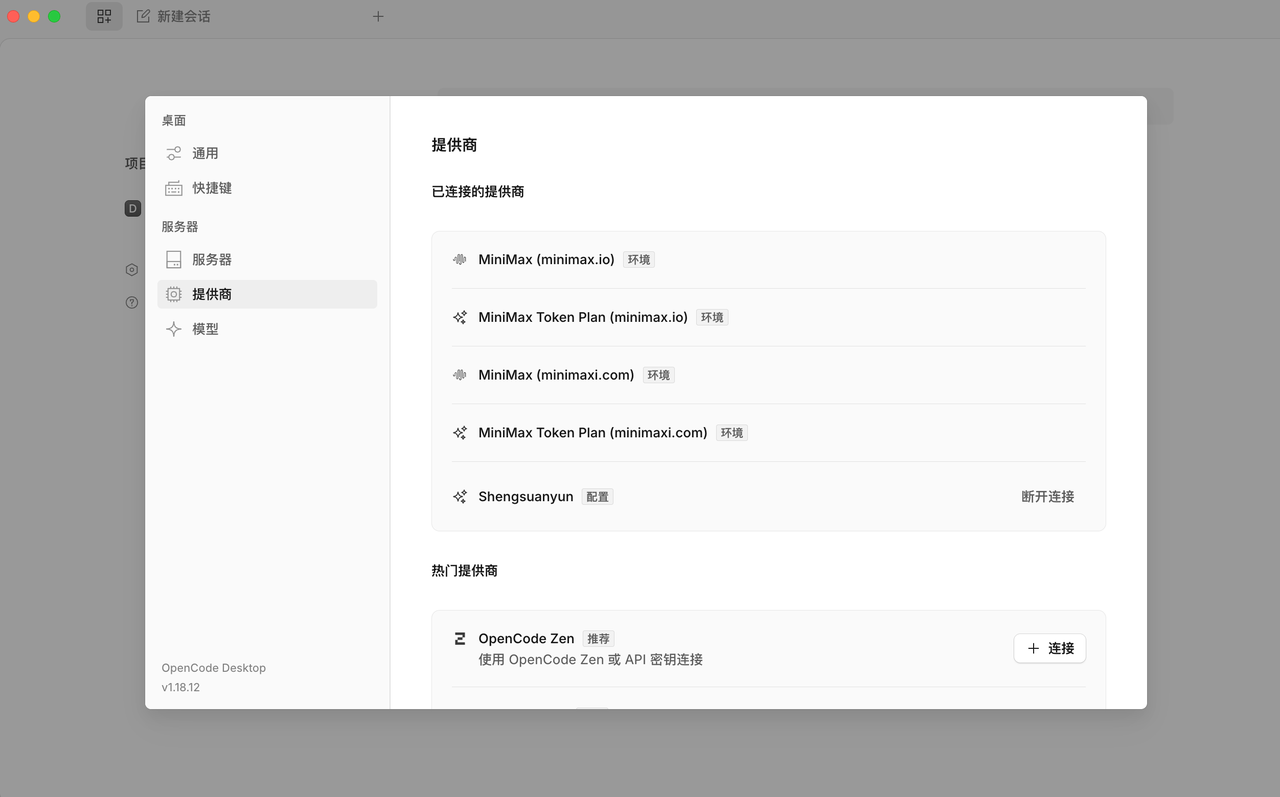This screenshot has width=1280, height=797.
Task: Open the 通用 settings page
Action: point(267,153)
